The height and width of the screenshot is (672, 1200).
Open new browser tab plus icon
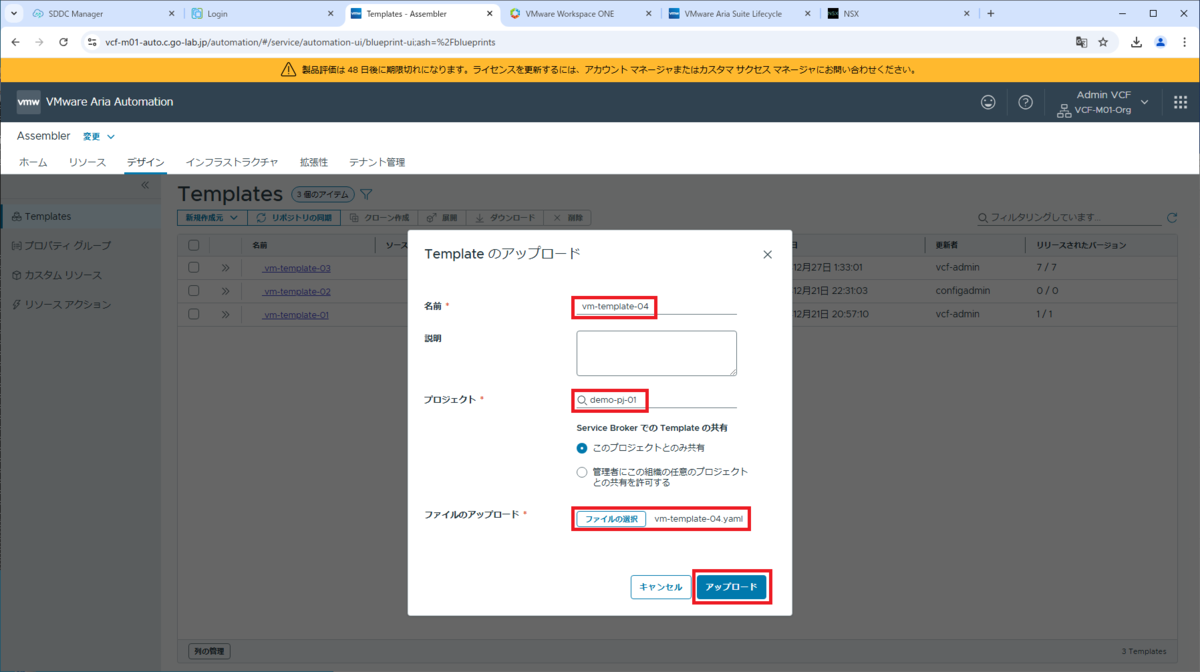pos(990,14)
